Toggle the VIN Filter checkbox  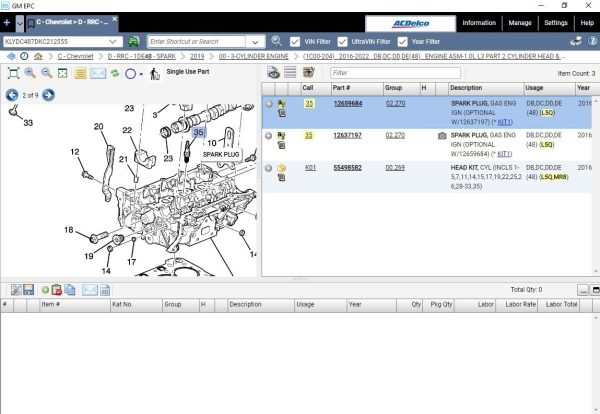[296, 41]
